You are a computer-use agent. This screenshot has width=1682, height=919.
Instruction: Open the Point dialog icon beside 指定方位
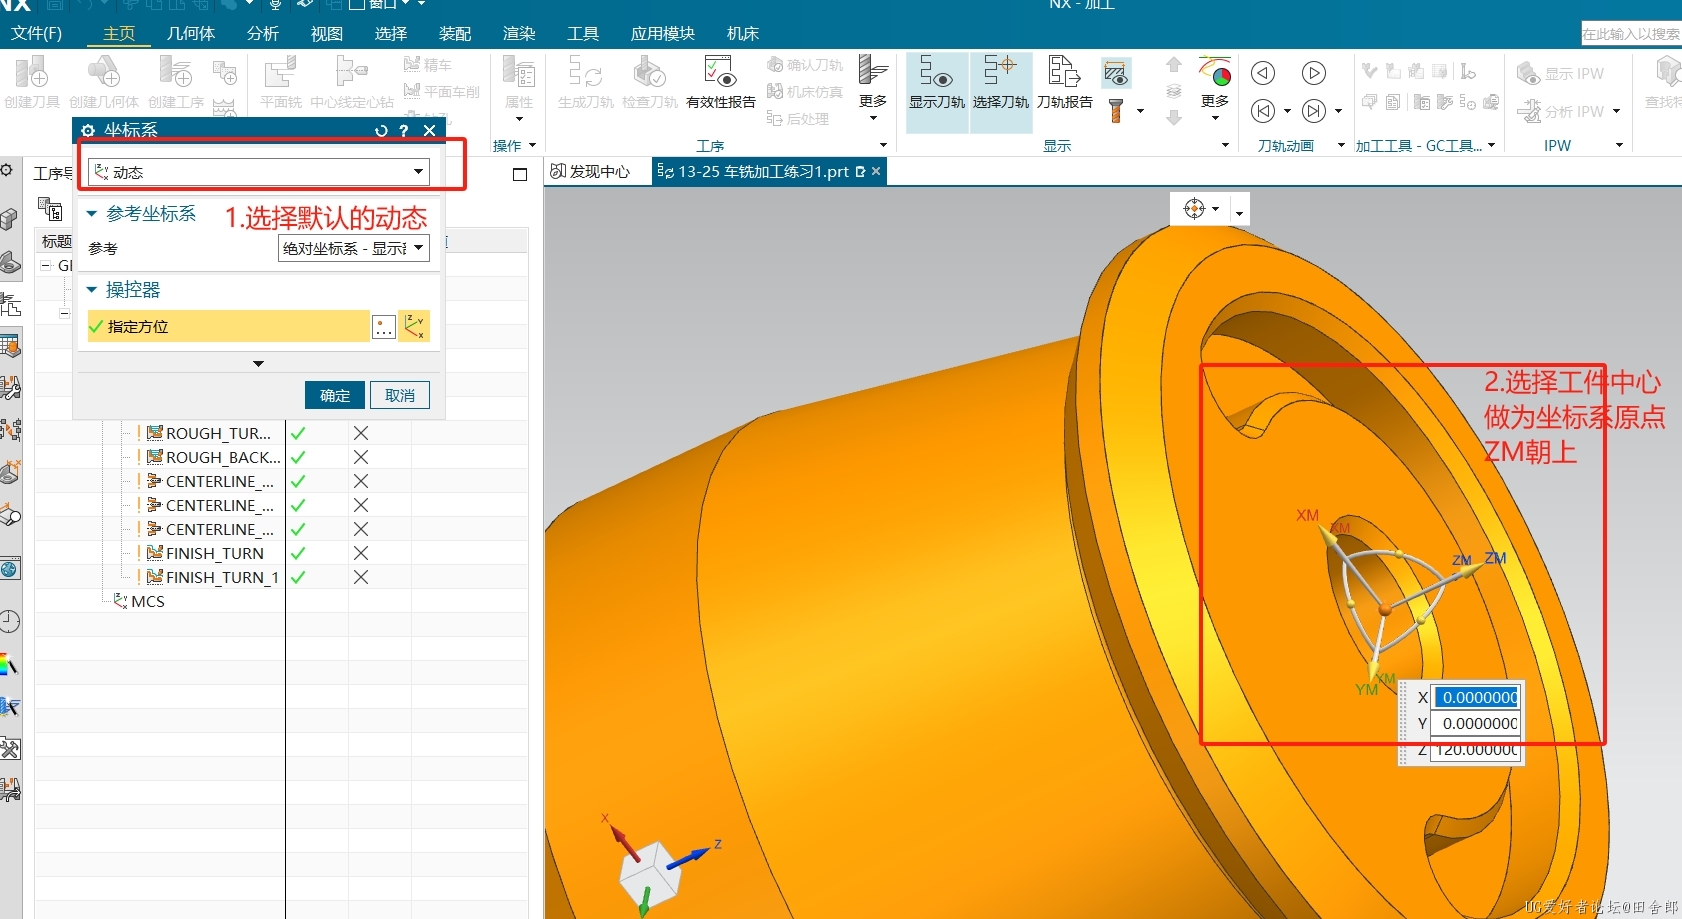(x=384, y=327)
